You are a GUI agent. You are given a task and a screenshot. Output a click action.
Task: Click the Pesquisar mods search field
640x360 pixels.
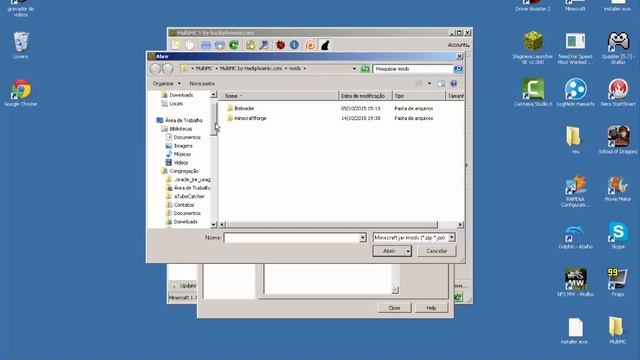click(413, 69)
